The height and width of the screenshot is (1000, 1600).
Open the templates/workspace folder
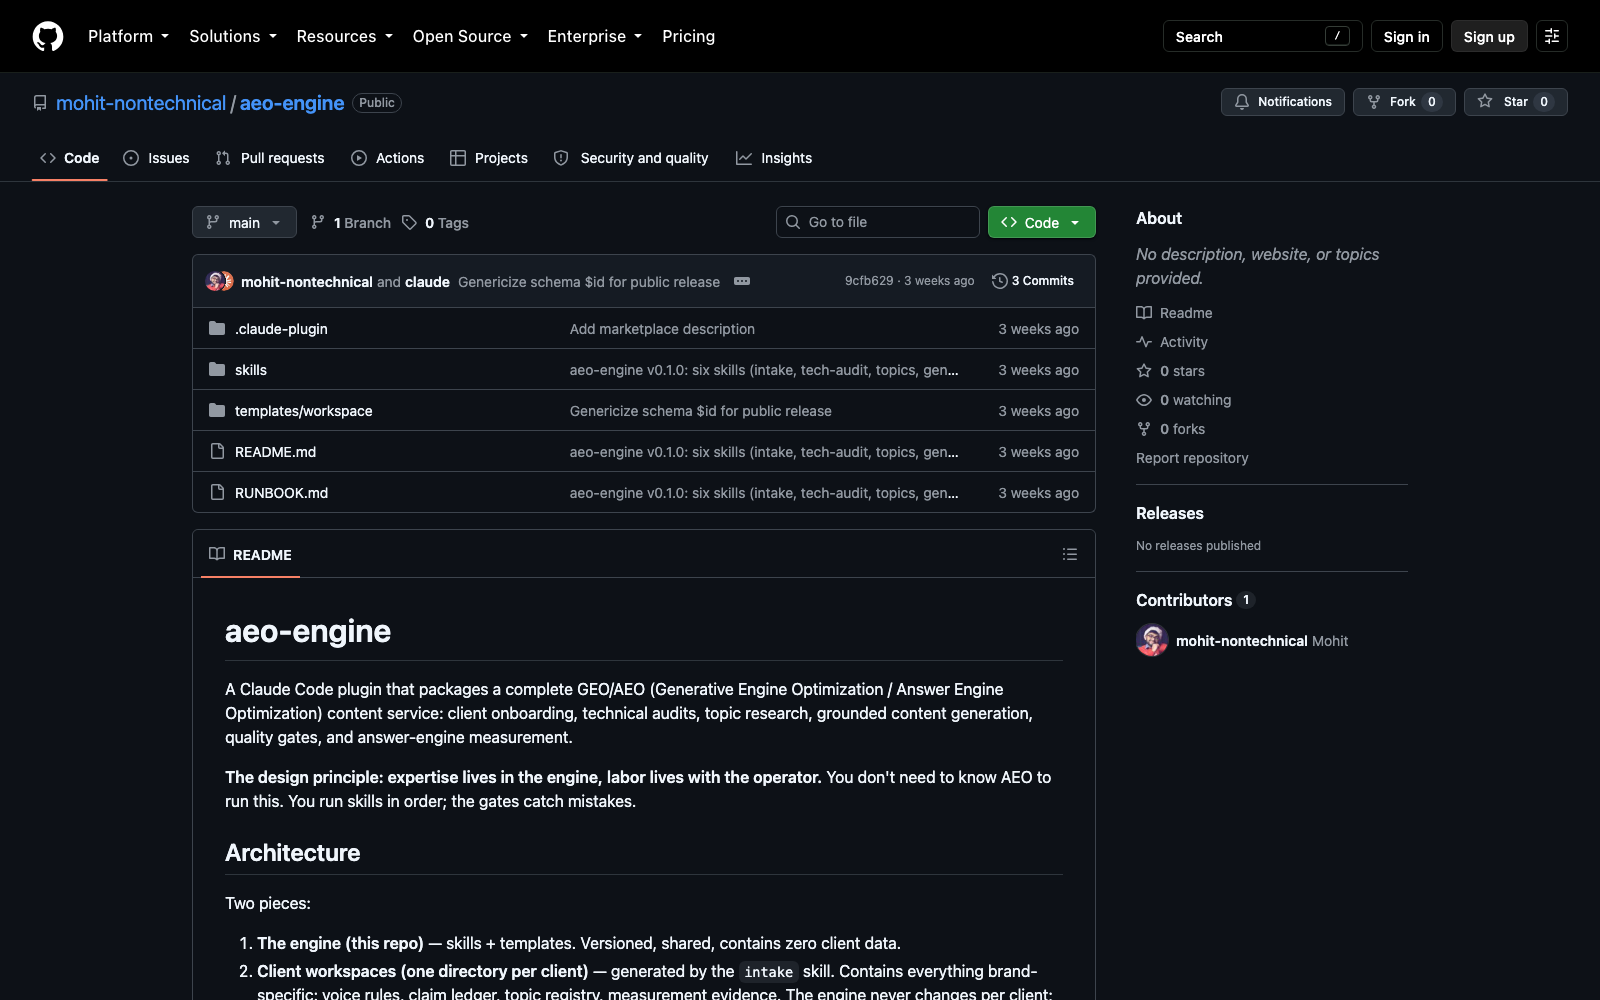click(303, 411)
